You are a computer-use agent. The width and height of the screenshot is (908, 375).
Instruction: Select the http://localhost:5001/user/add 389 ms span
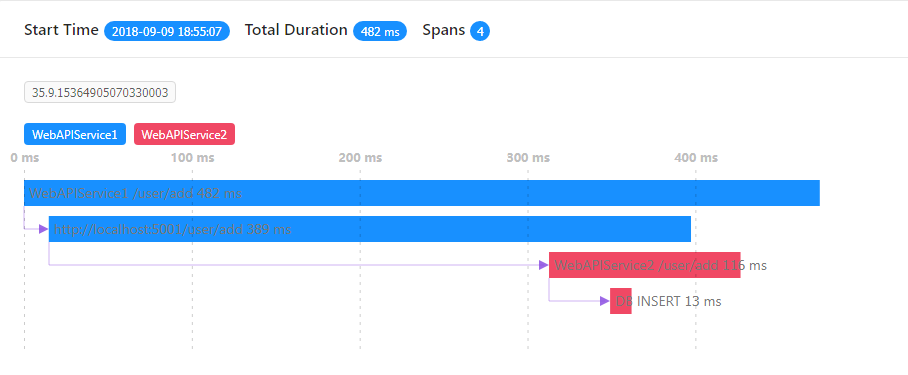pyautogui.click(x=369, y=229)
